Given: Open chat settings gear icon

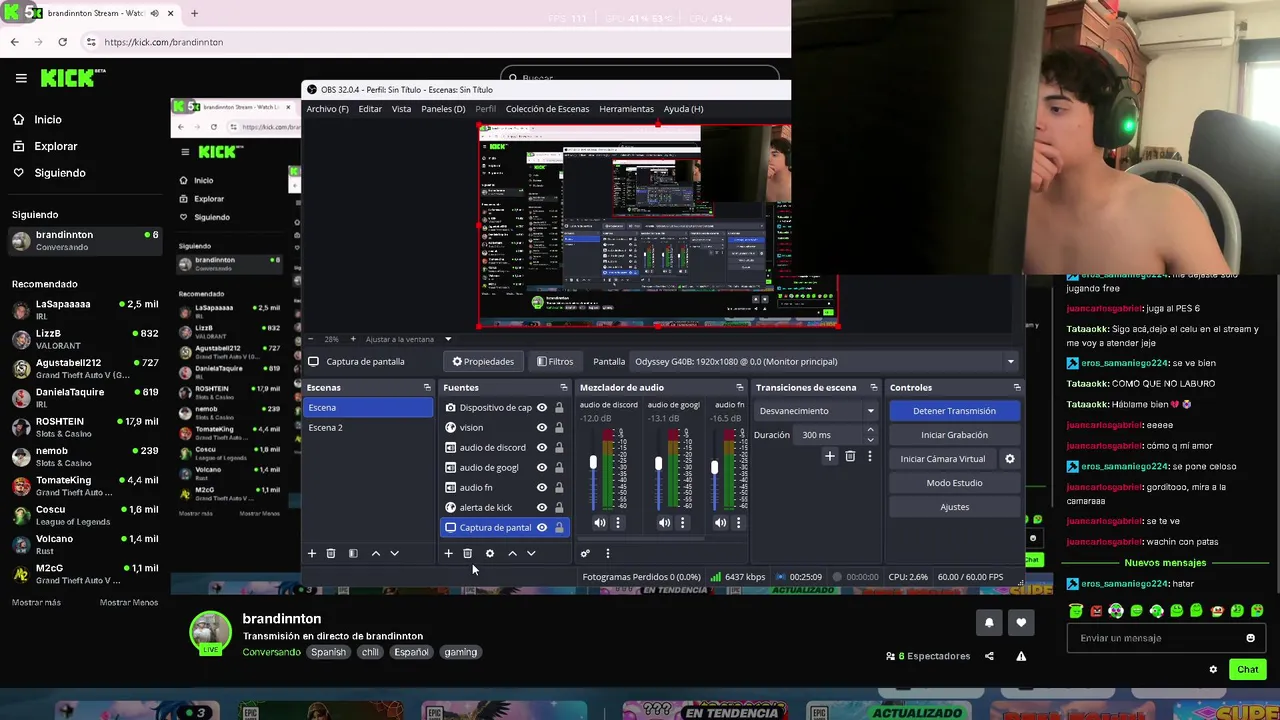Looking at the screenshot, I should pyautogui.click(x=1213, y=669).
